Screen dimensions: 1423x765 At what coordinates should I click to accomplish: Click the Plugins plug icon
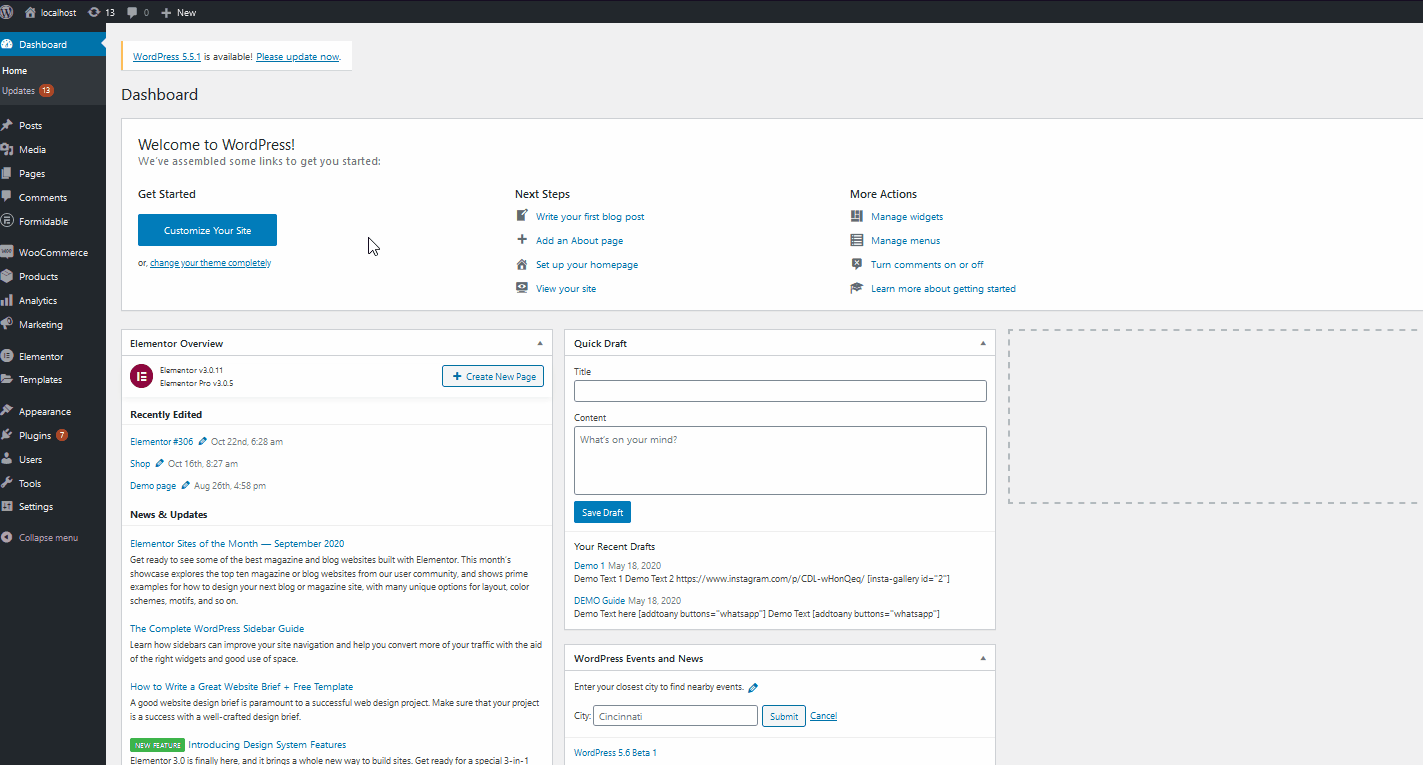click(x=7, y=435)
